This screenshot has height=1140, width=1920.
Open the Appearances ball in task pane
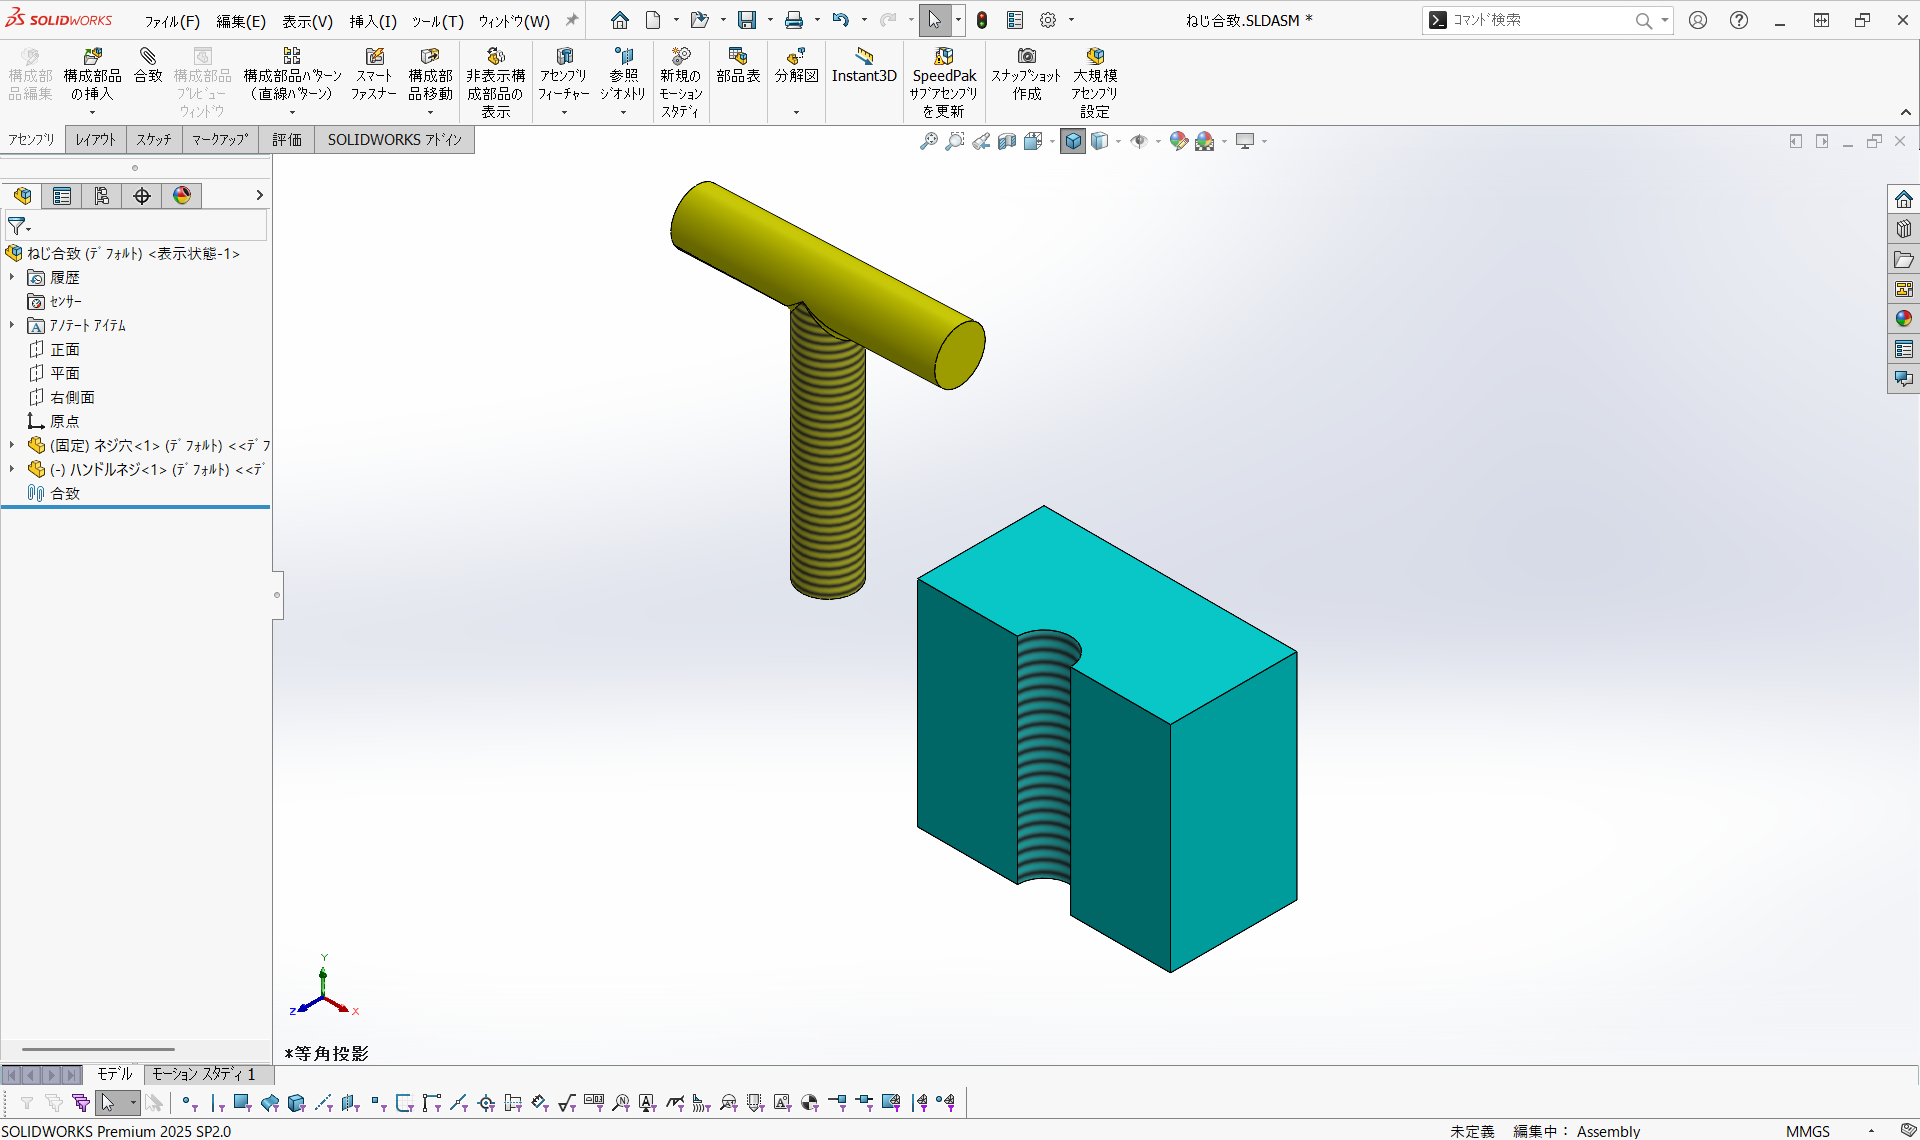click(x=1903, y=319)
